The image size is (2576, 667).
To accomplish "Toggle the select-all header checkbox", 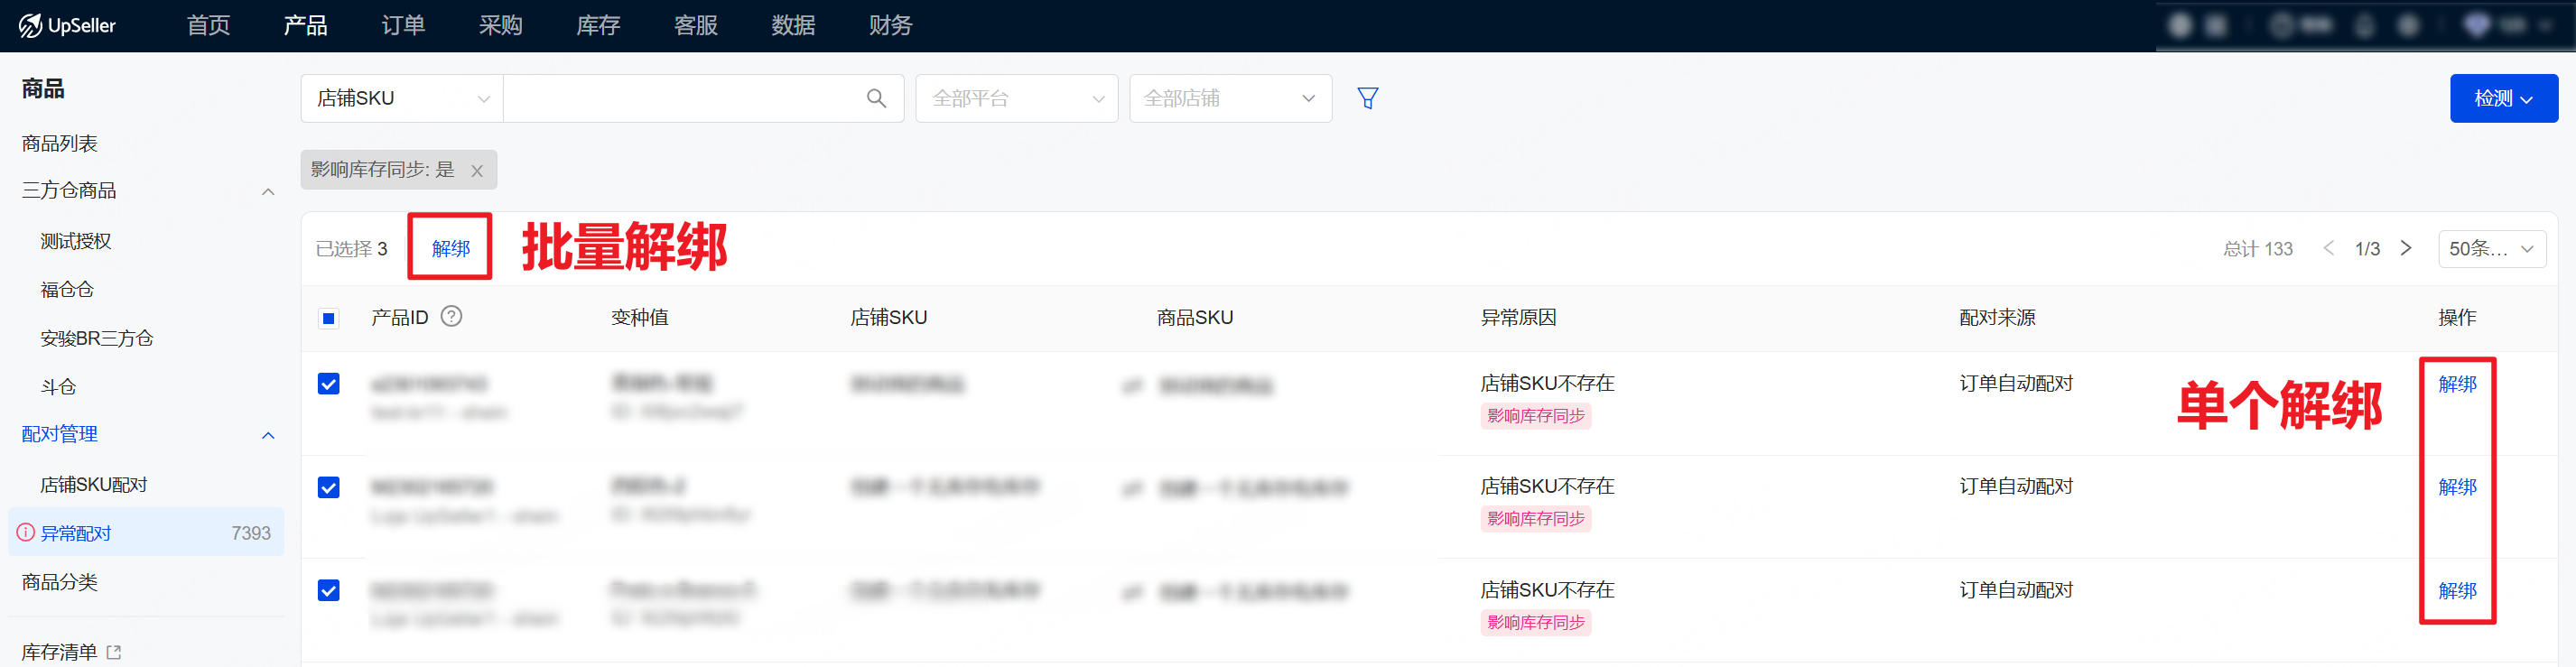I will pyautogui.click(x=328, y=318).
